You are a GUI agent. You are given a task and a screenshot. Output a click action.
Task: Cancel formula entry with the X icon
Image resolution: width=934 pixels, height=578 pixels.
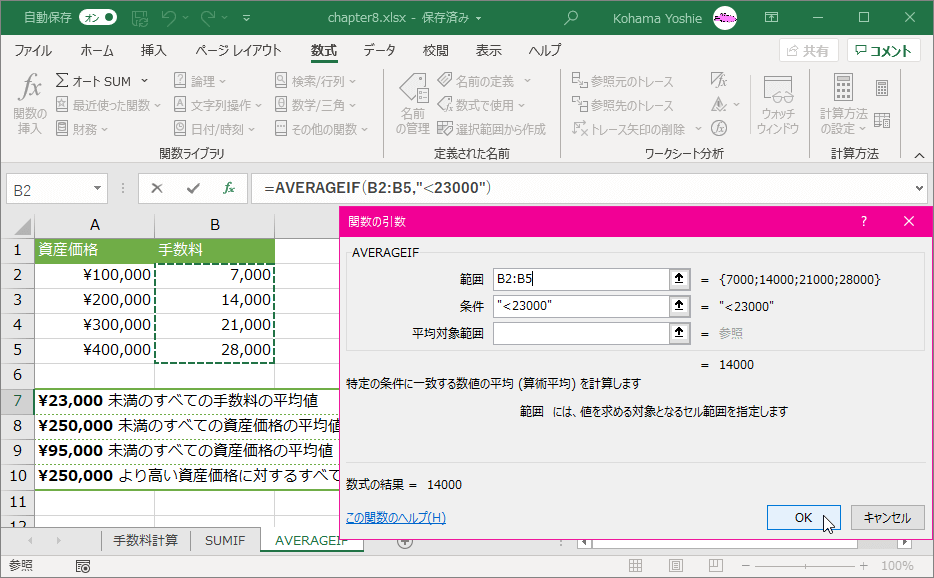tap(157, 189)
